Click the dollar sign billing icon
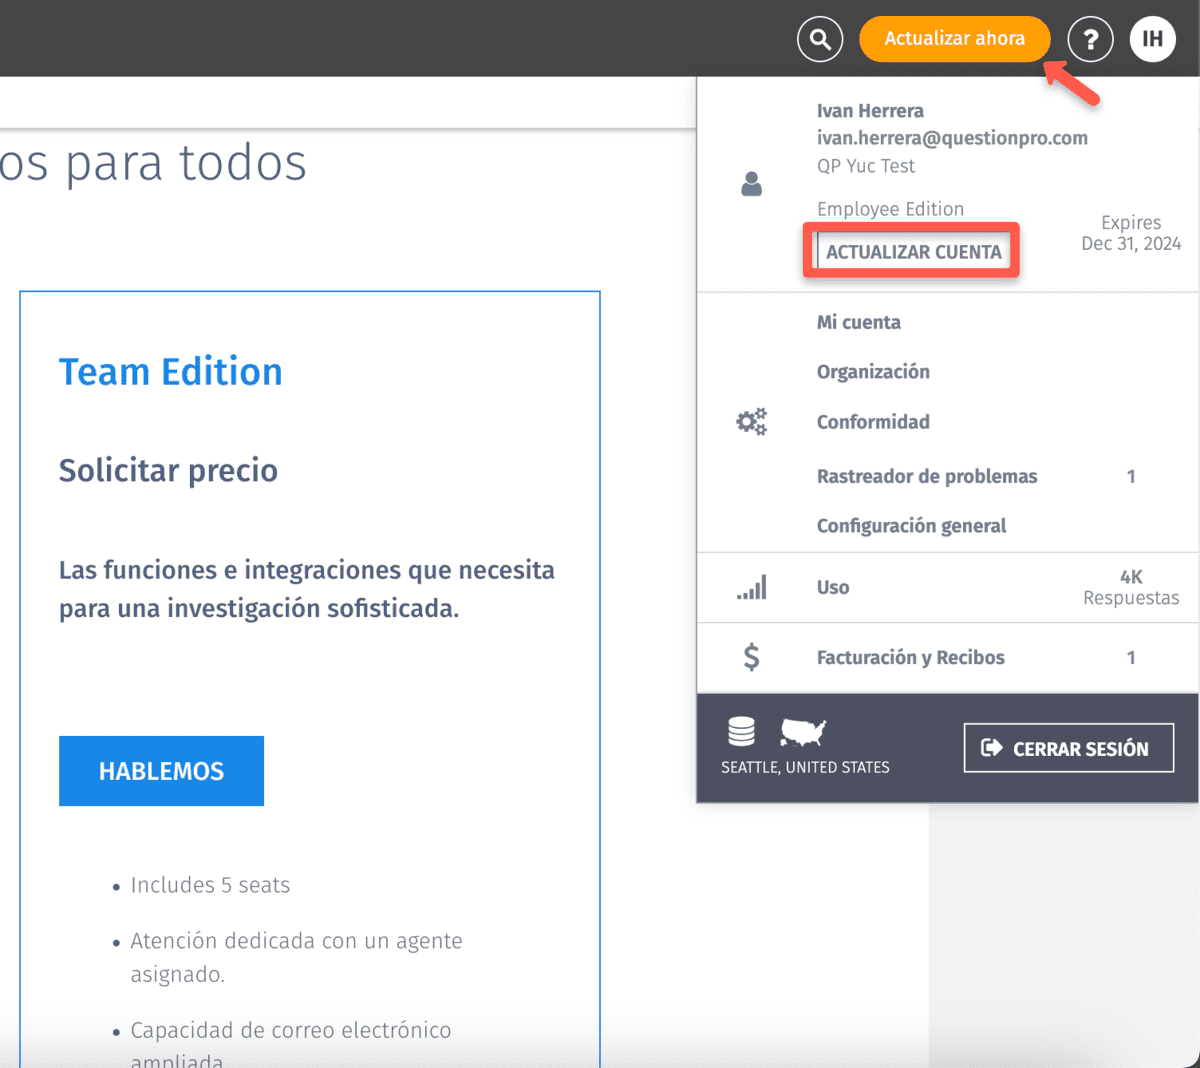The image size is (1200, 1068). click(751, 657)
